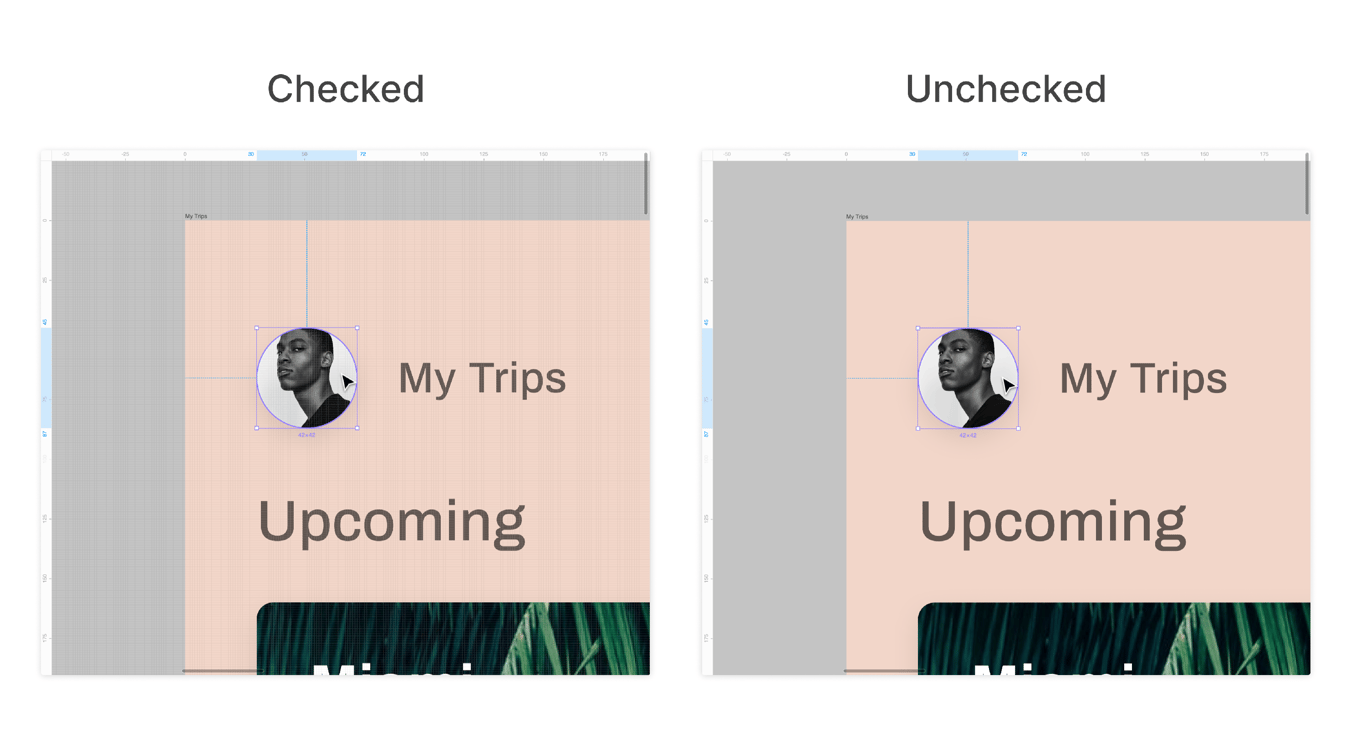Click the highlighted left ruler range in the Unchecked canvas
This screenshot has width=1366, height=736.
pyautogui.click(x=707, y=378)
